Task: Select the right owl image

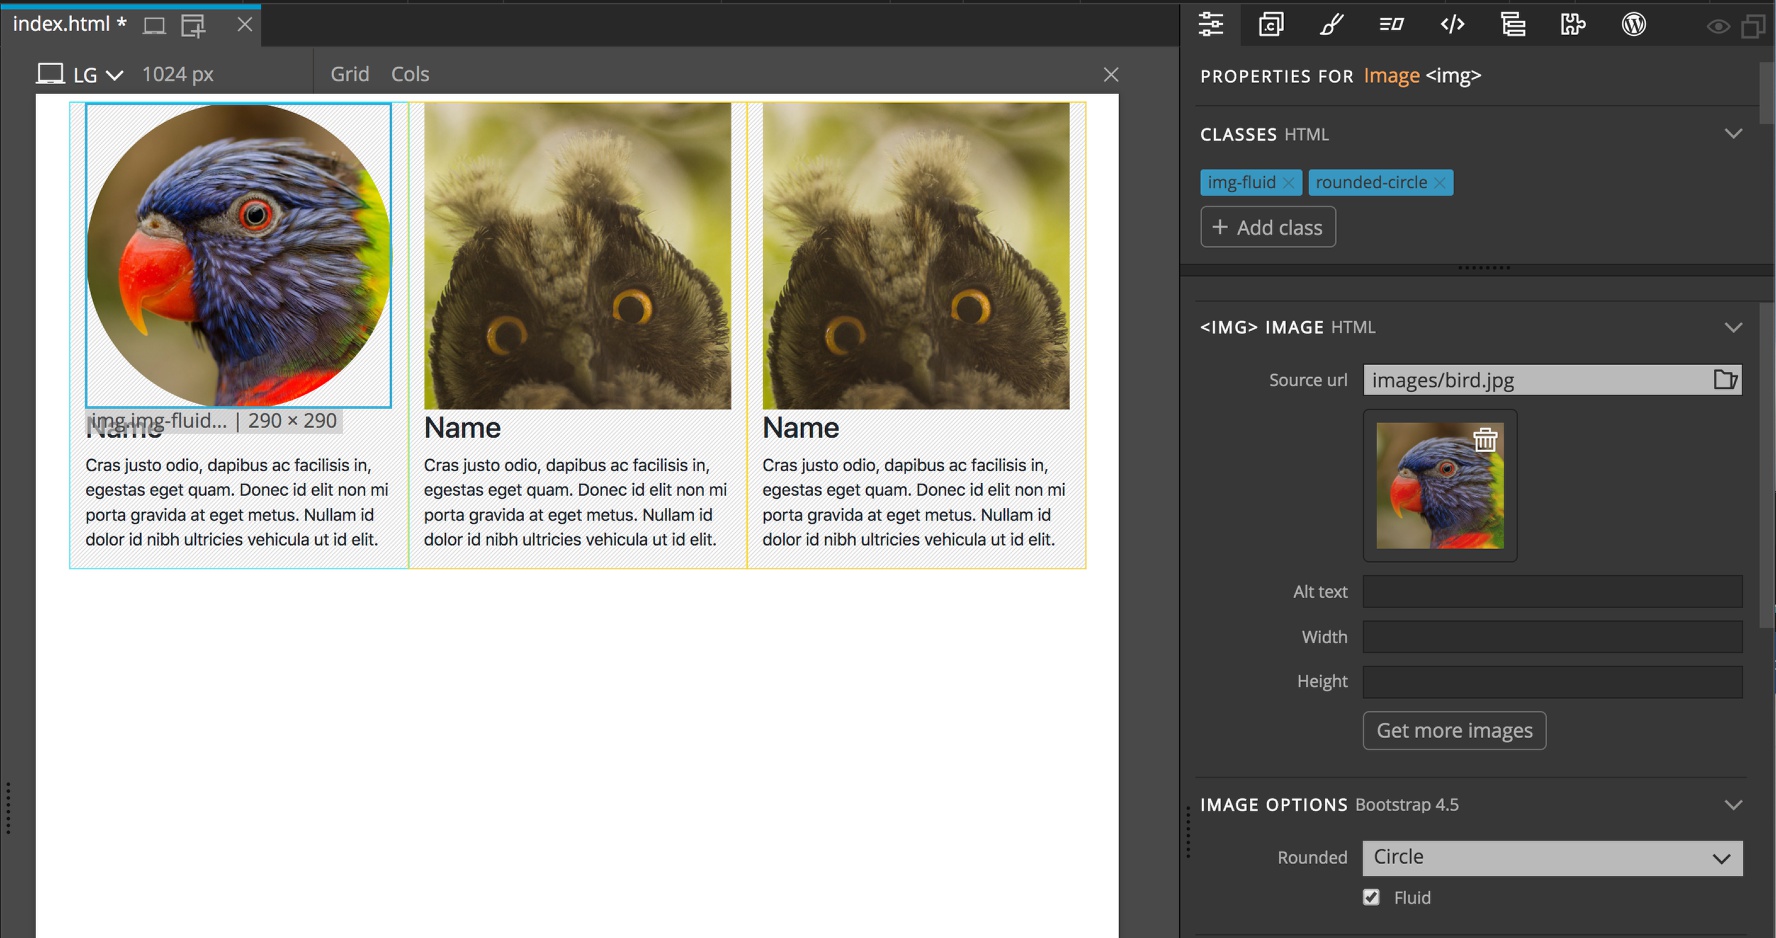Action: tap(916, 256)
